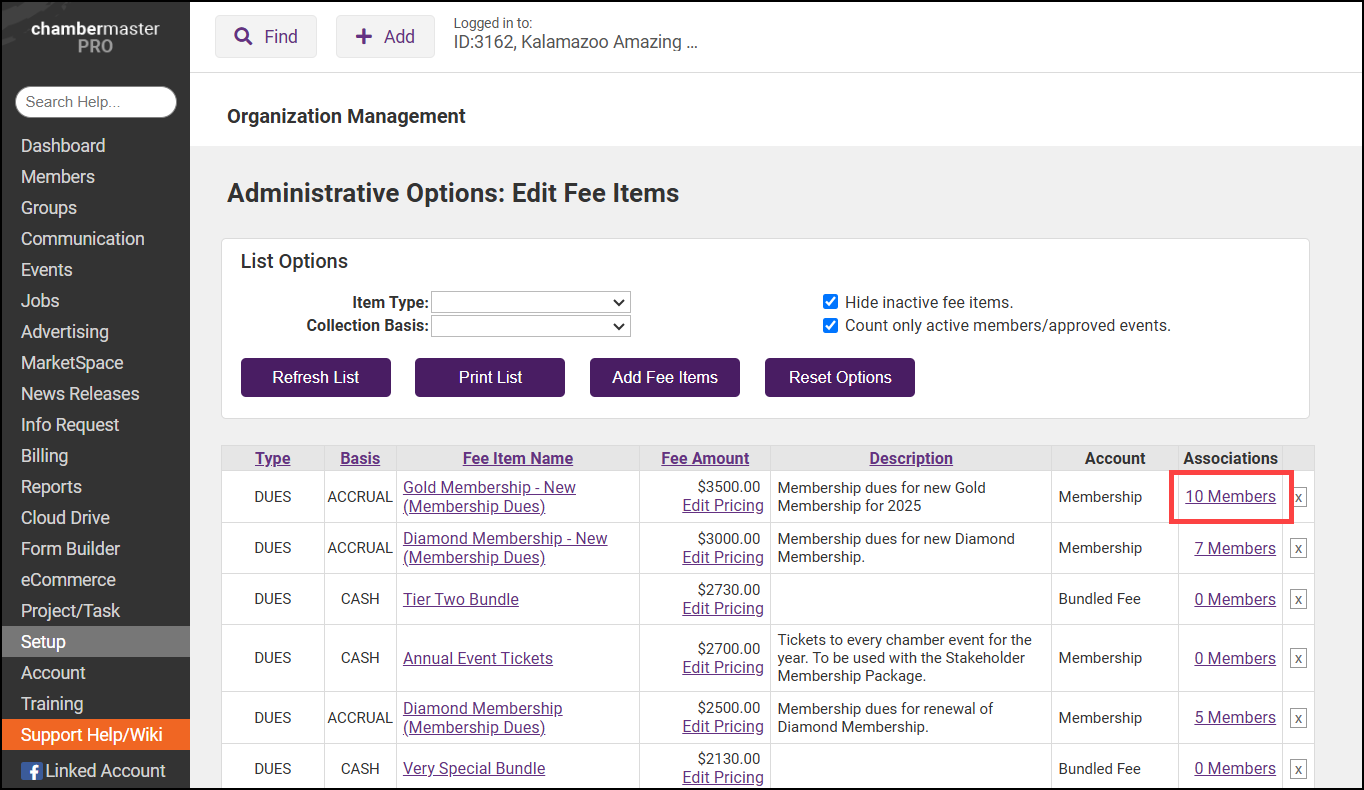Open the 10 Members association link

click(1230, 496)
